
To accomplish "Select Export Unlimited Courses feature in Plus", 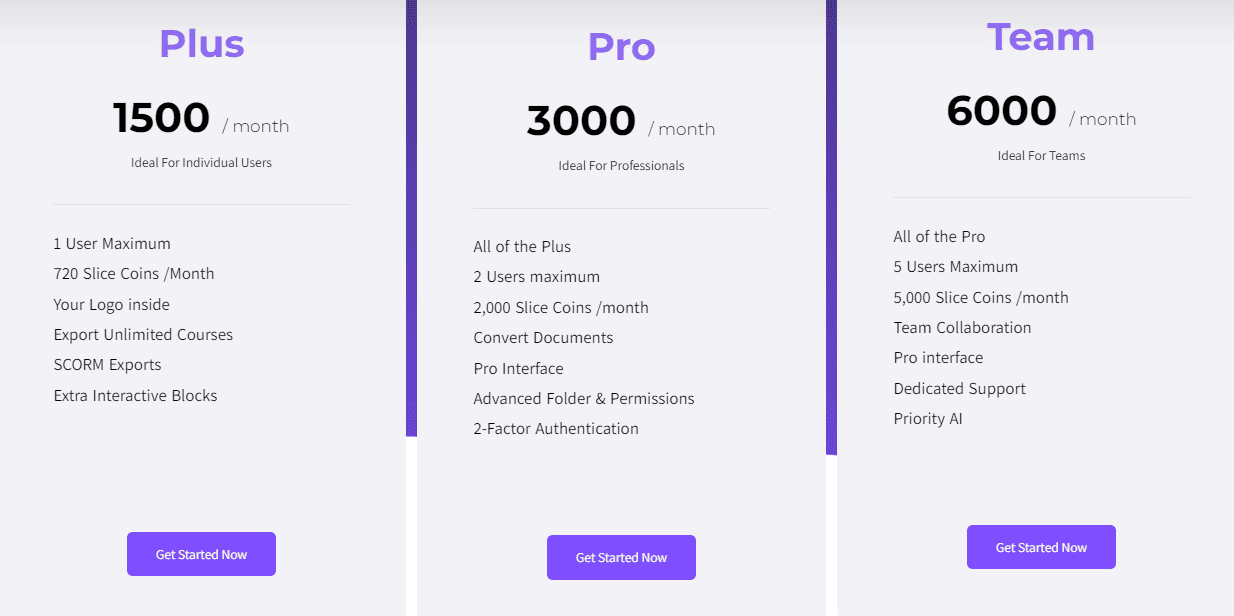I will point(143,334).
